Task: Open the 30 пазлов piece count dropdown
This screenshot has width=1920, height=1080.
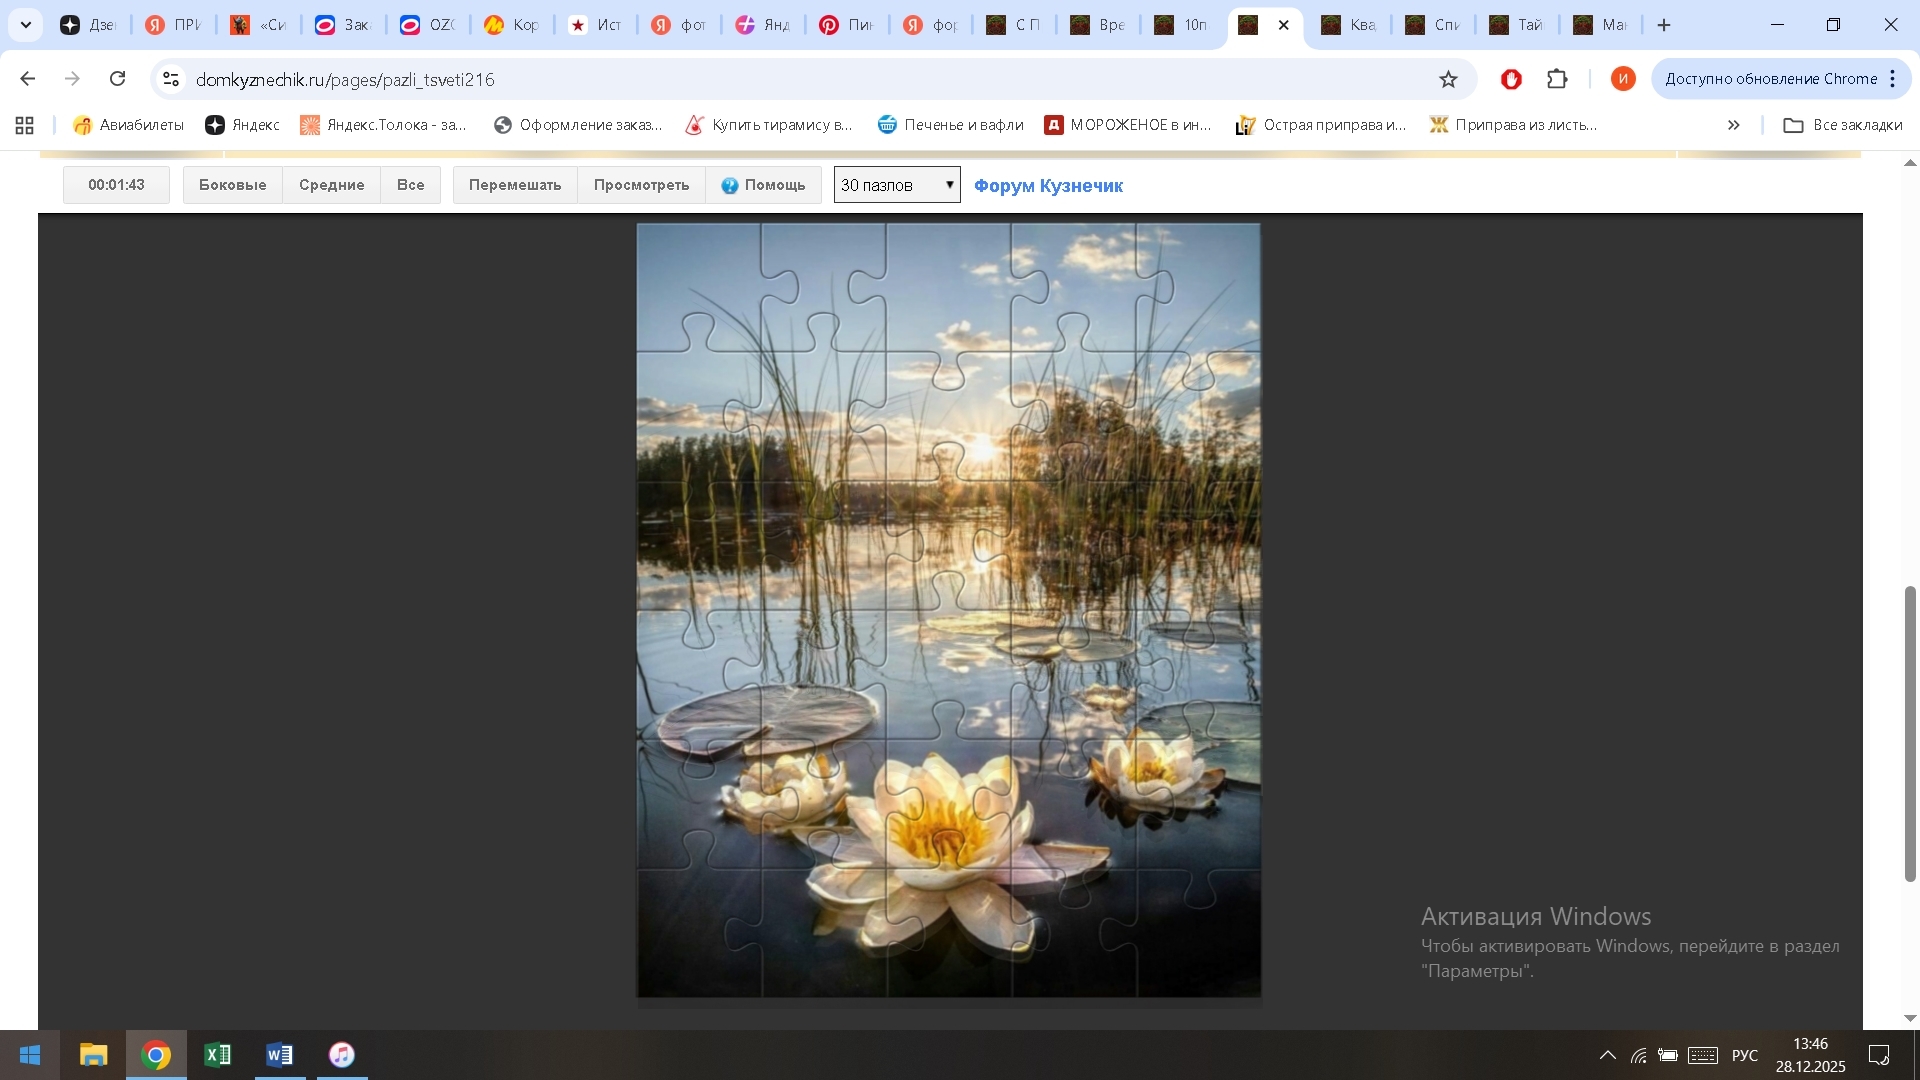Action: coord(897,185)
